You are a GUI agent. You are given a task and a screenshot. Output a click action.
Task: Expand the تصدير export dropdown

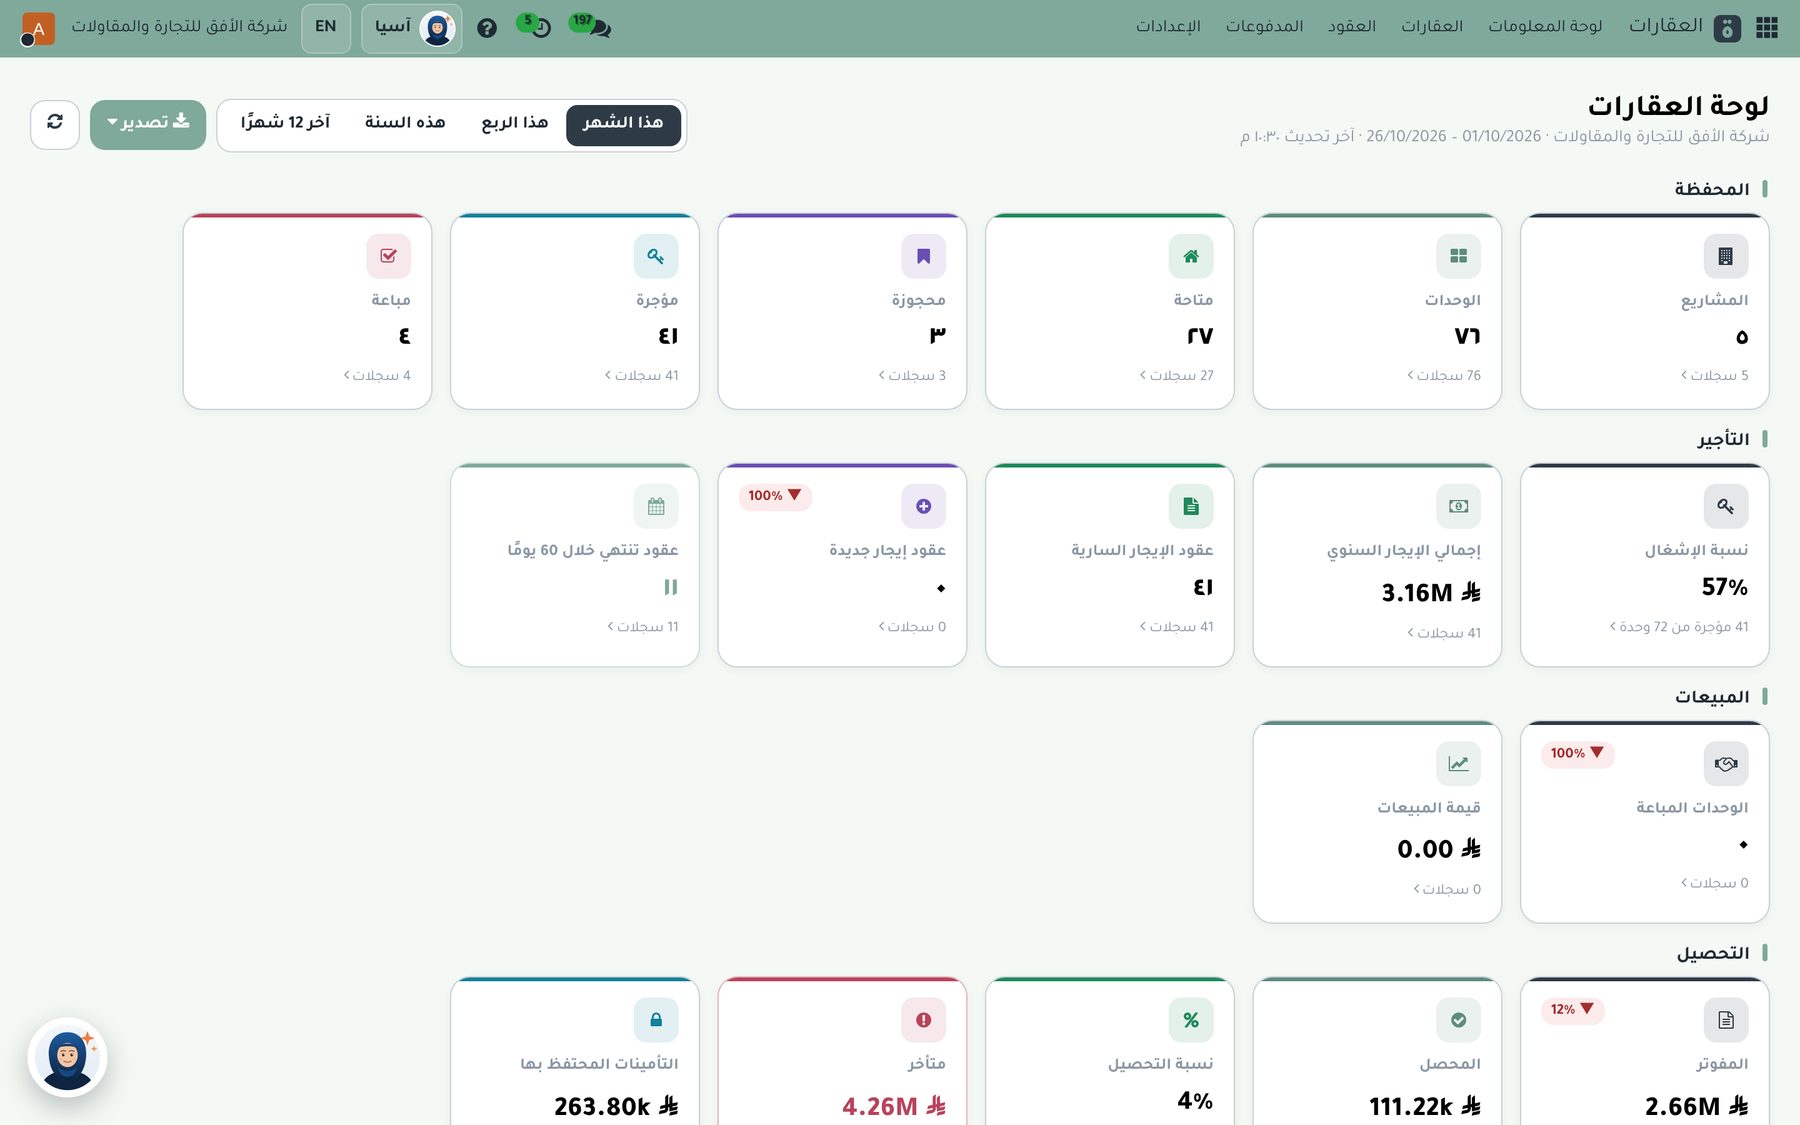click(x=148, y=125)
